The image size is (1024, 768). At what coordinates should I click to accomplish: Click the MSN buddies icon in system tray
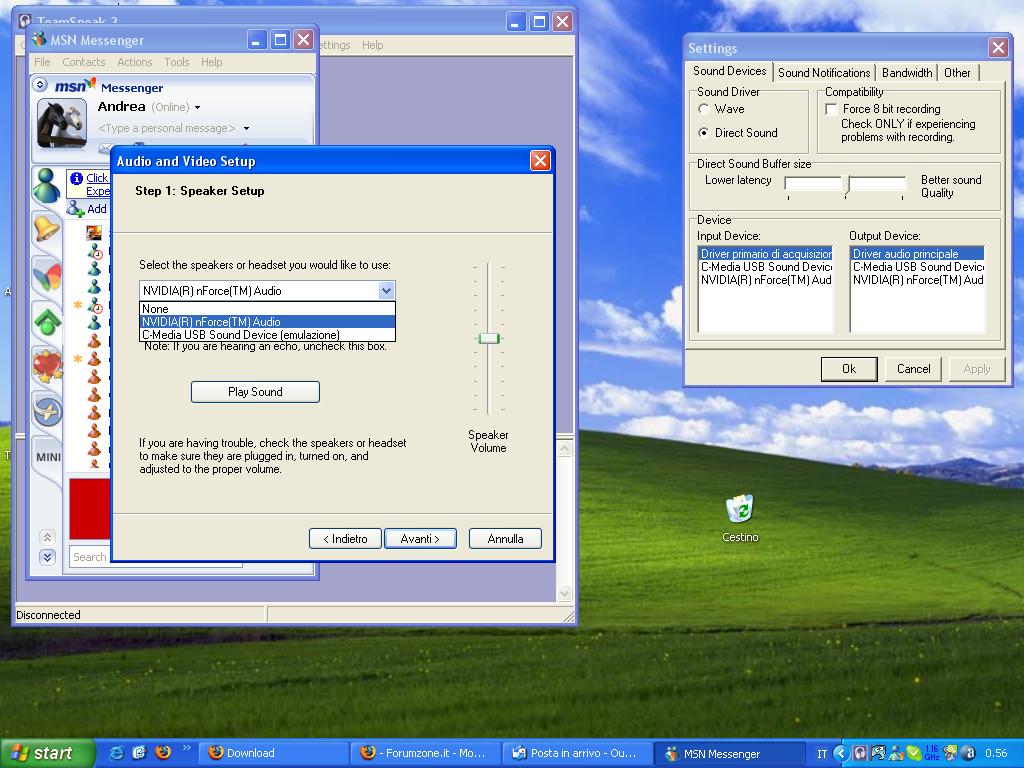(x=897, y=753)
